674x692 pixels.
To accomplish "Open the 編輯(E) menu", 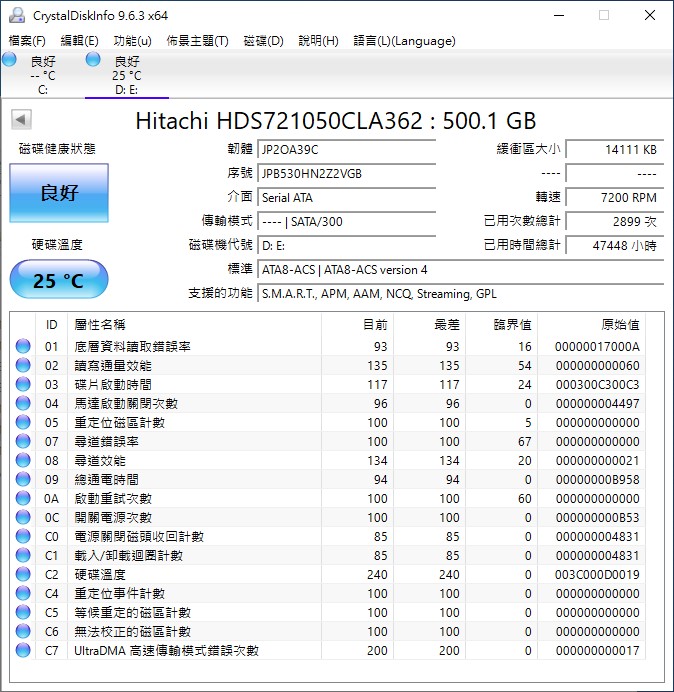I will (79, 41).
